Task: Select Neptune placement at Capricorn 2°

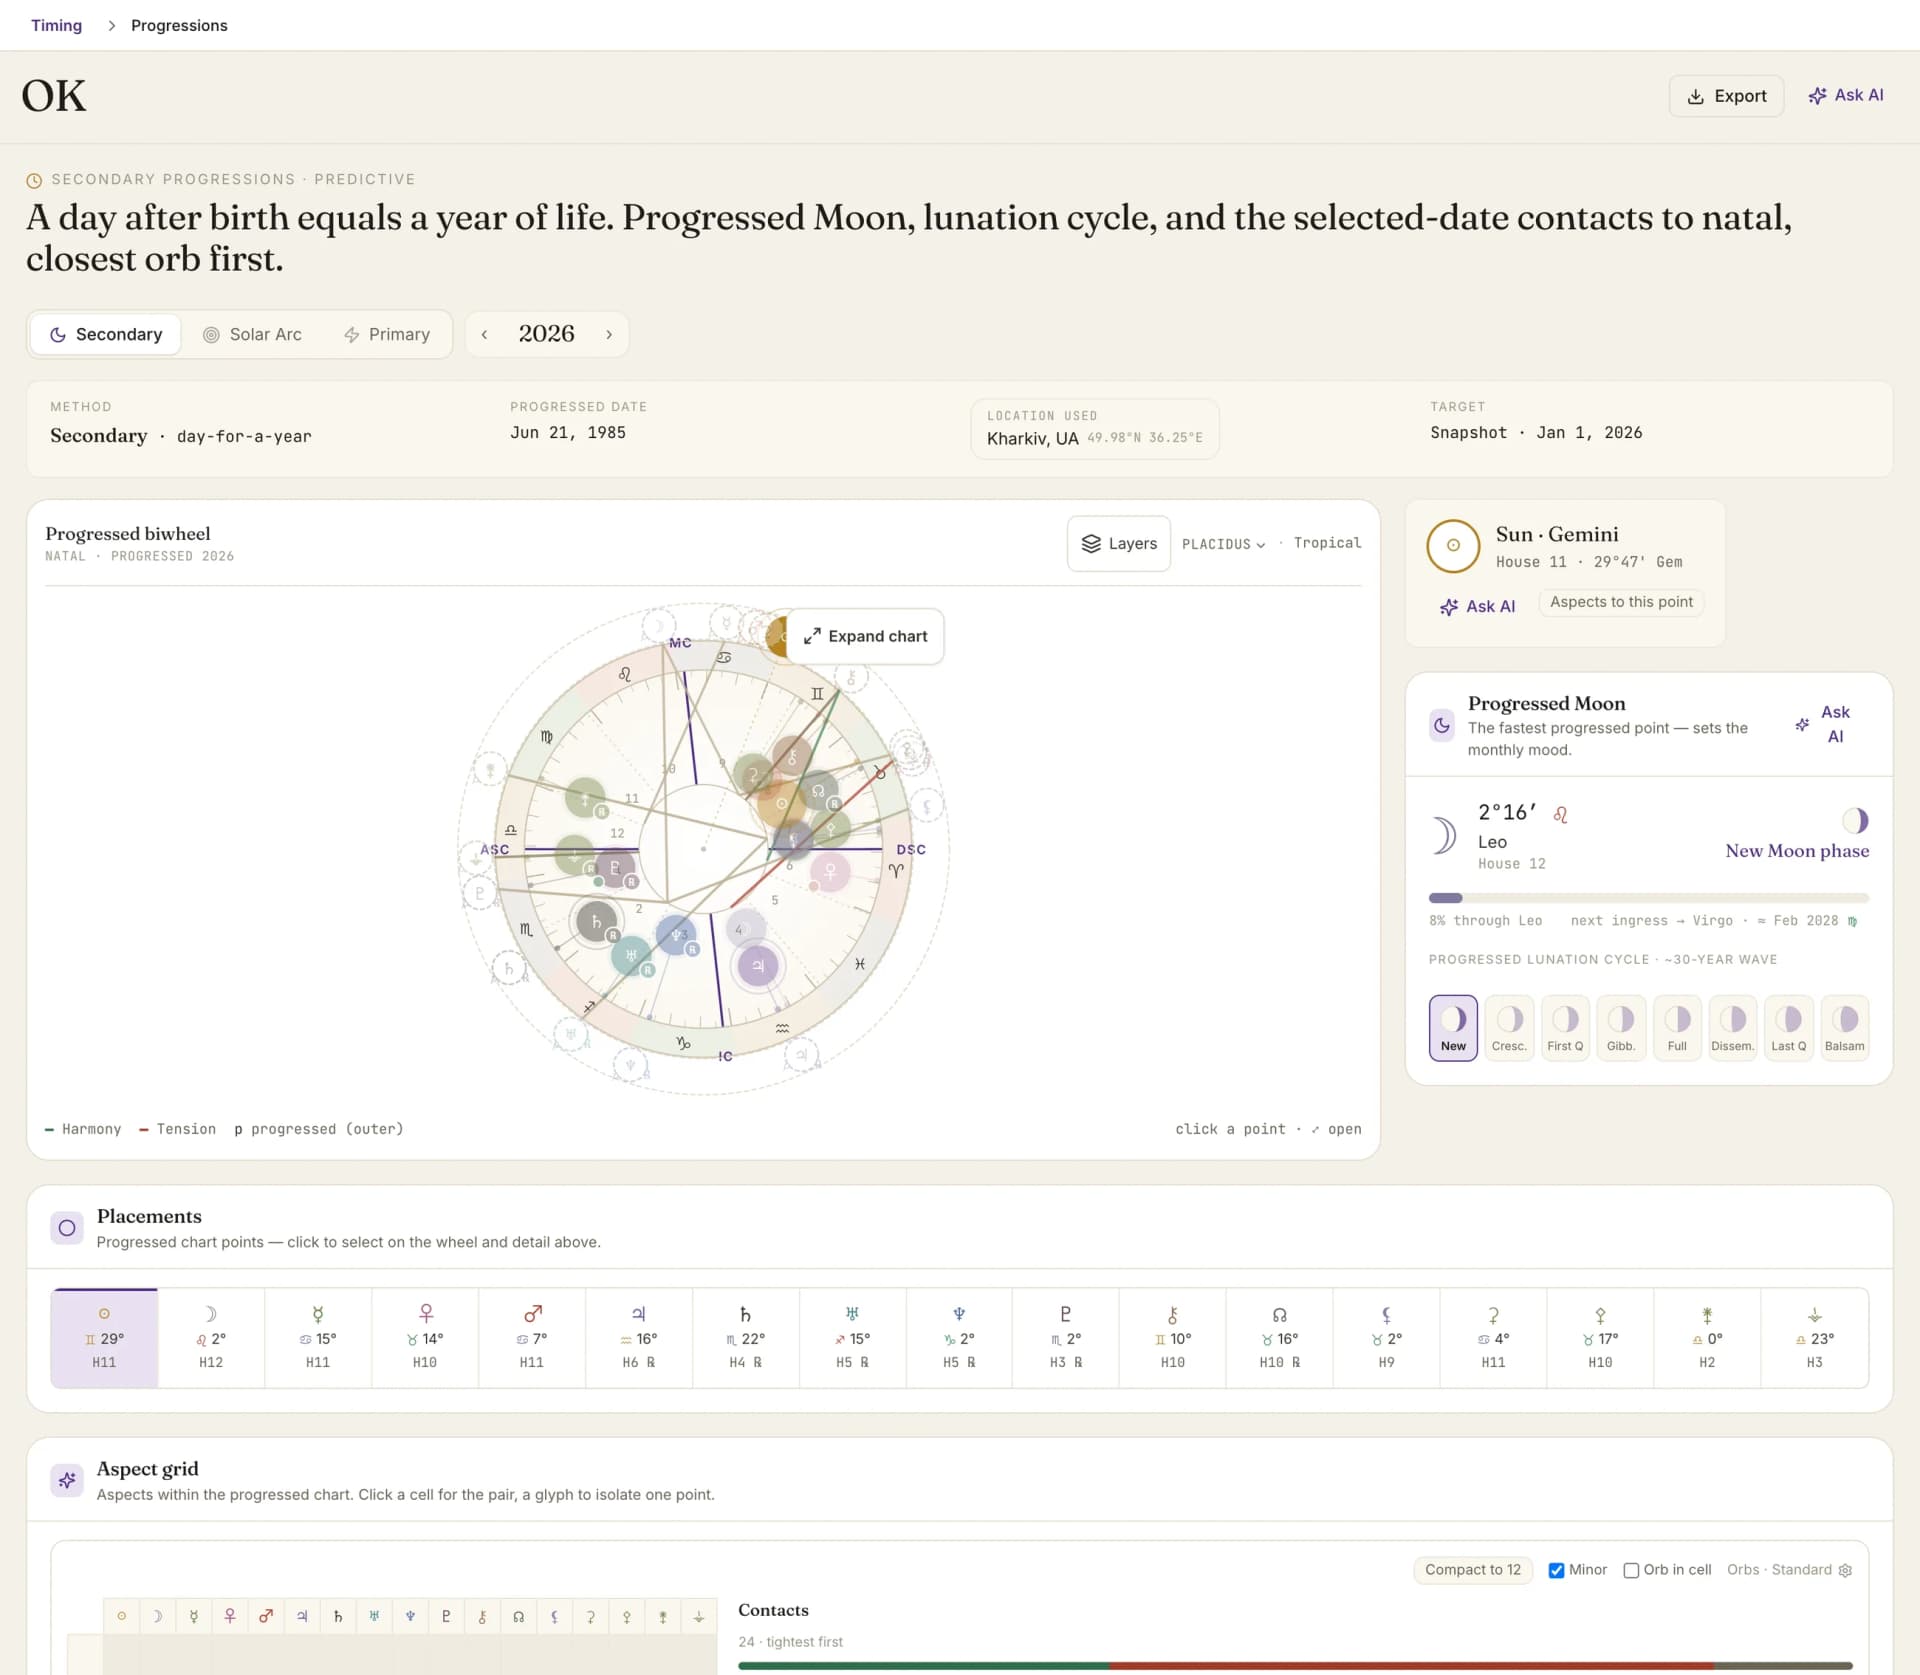Action: pos(959,1338)
